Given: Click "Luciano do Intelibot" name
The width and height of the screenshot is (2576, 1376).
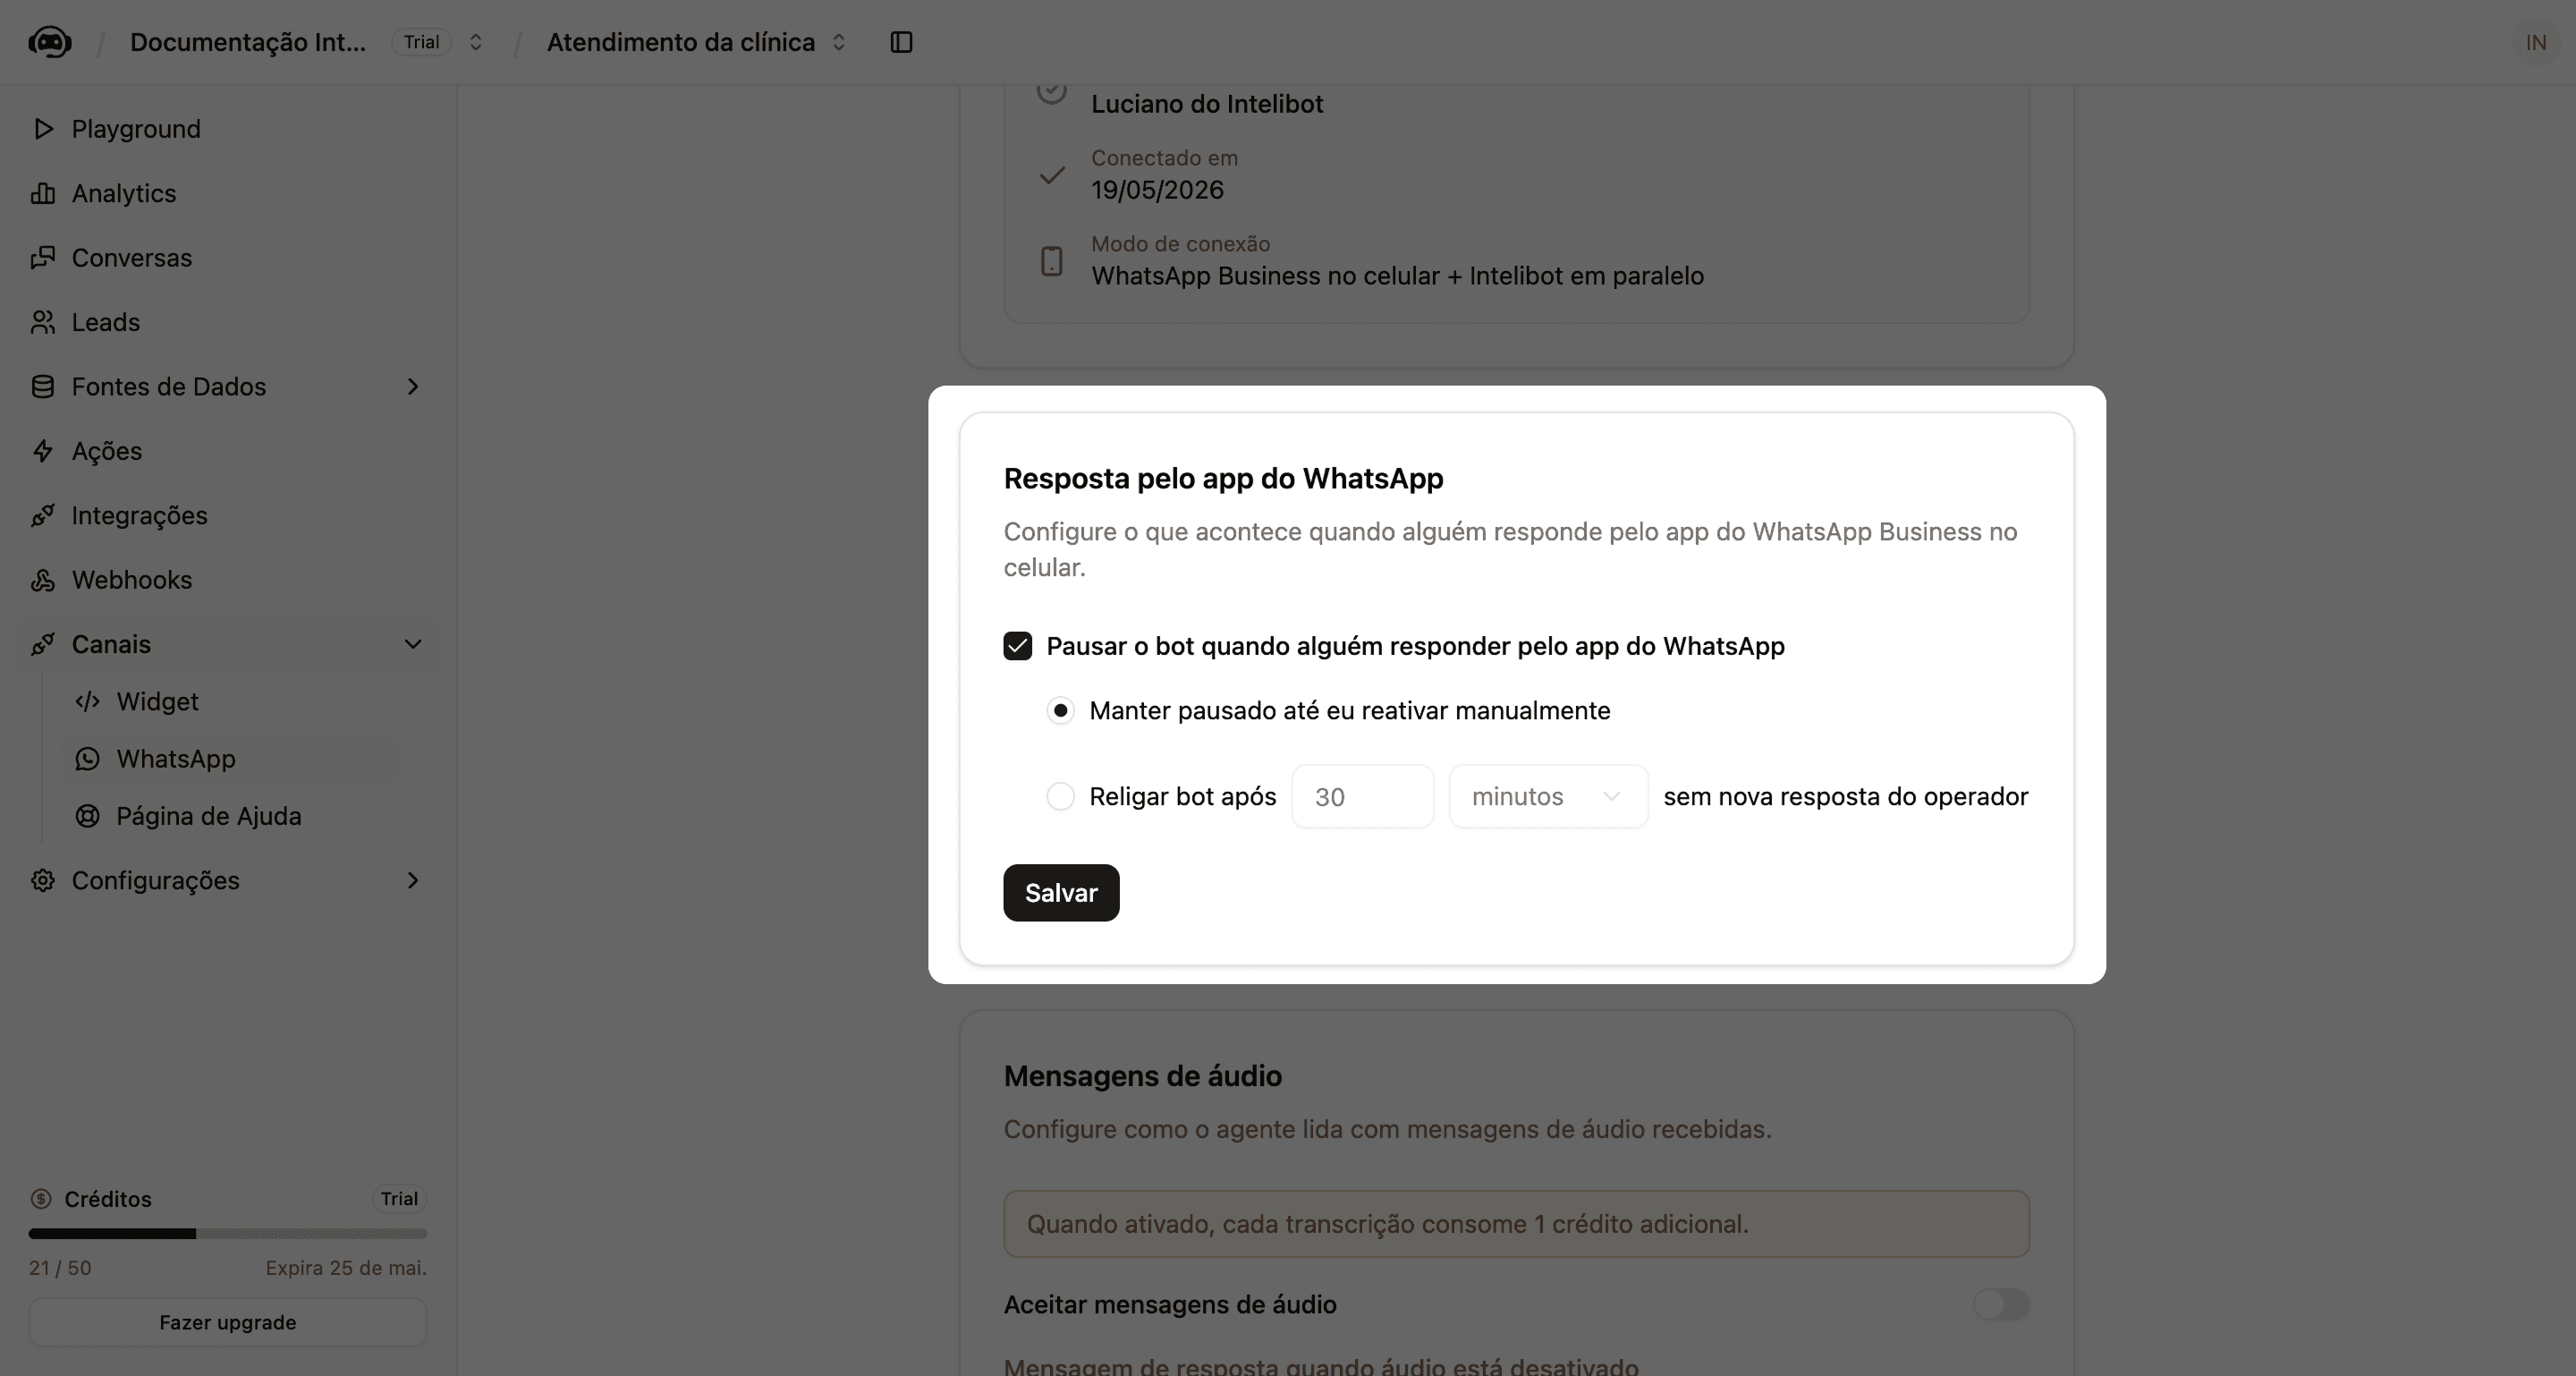Looking at the screenshot, I should click(x=1207, y=104).
